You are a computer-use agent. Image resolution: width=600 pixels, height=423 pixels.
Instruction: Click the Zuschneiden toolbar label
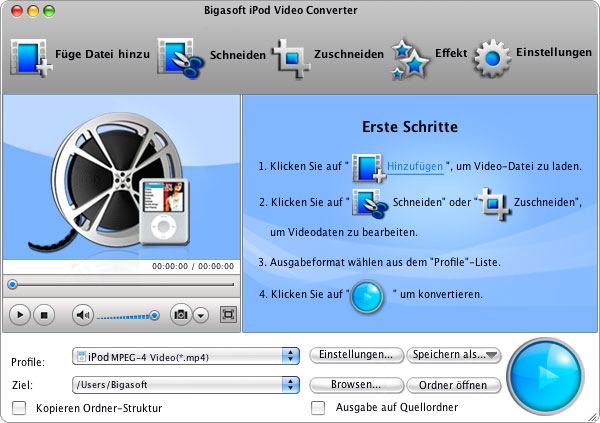point(349,54)
